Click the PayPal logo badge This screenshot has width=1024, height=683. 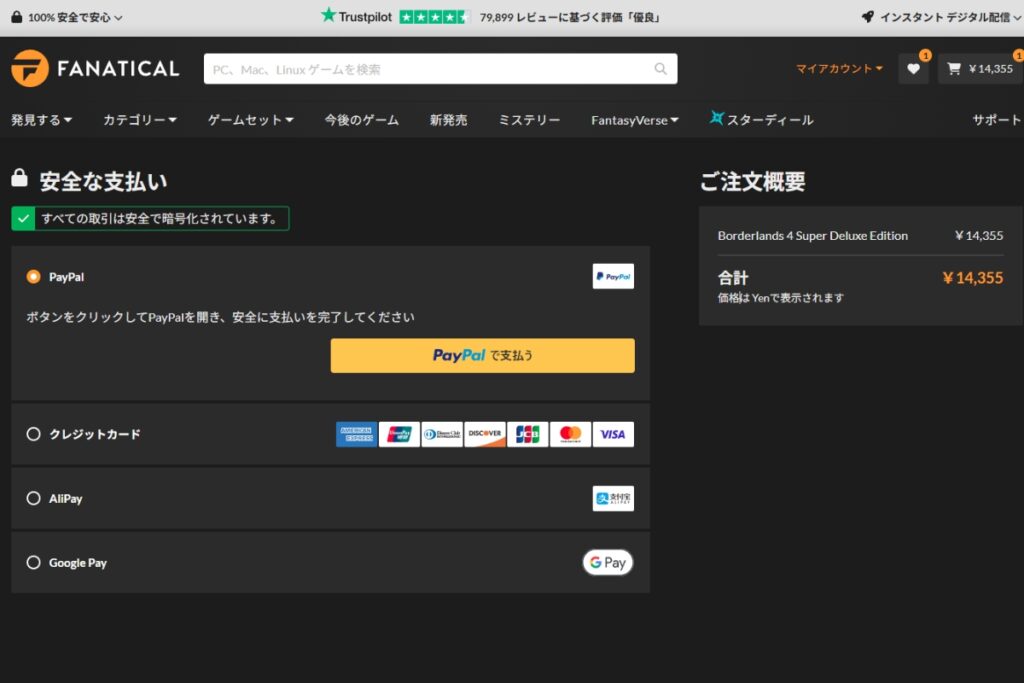click(613, 276)
